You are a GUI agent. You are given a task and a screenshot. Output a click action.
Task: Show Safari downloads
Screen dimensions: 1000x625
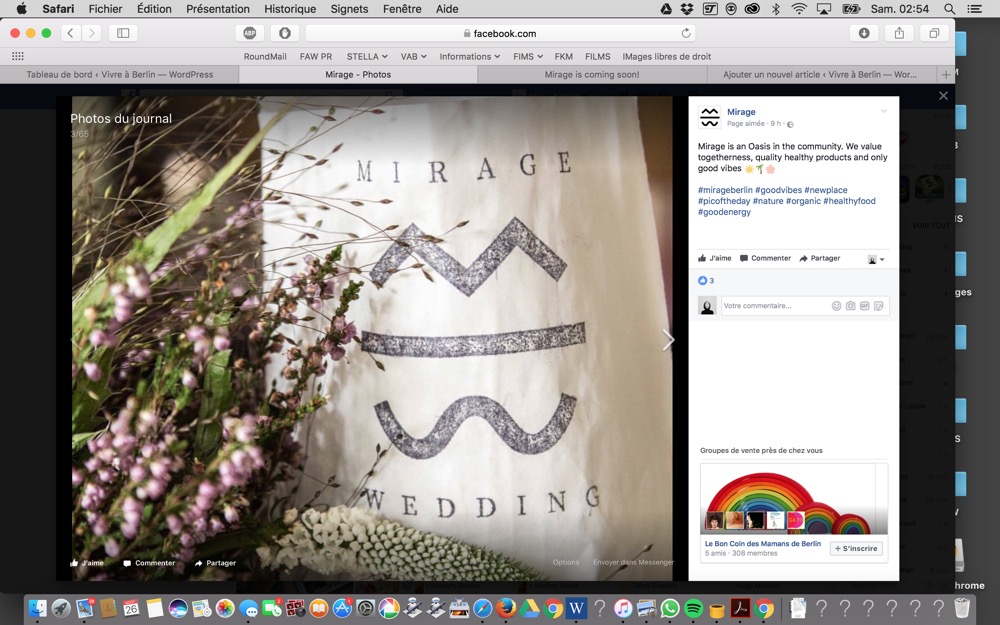pos(864,33)
